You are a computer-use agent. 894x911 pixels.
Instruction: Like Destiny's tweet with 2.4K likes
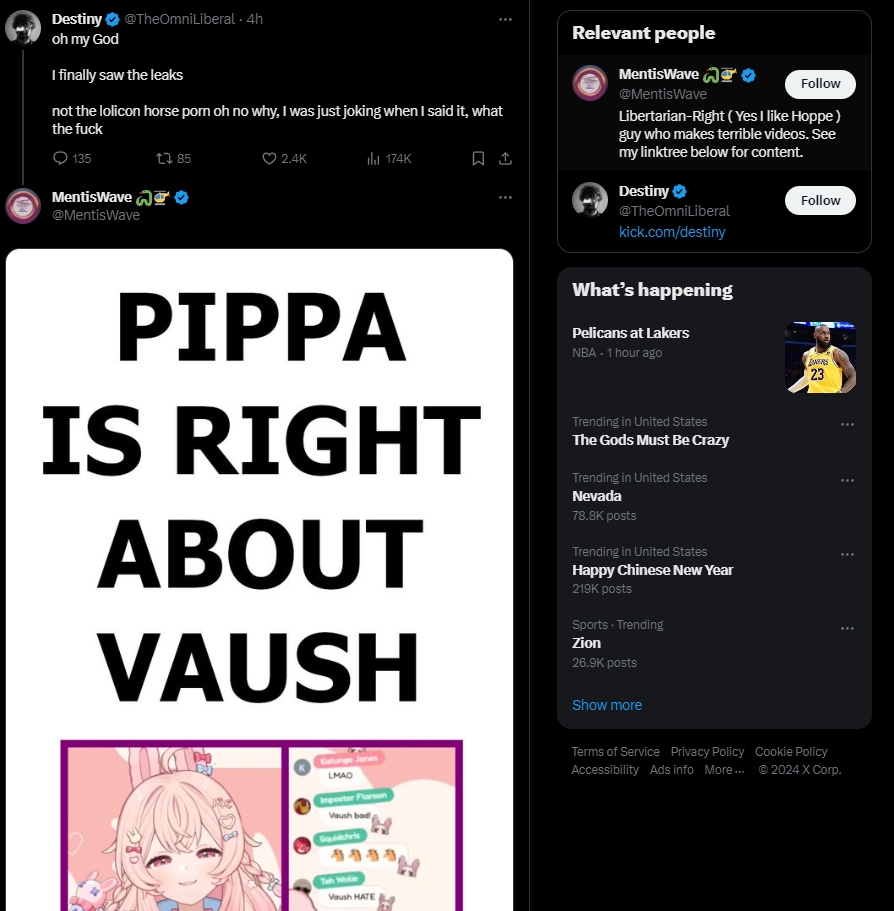click(x=268, y=158)
